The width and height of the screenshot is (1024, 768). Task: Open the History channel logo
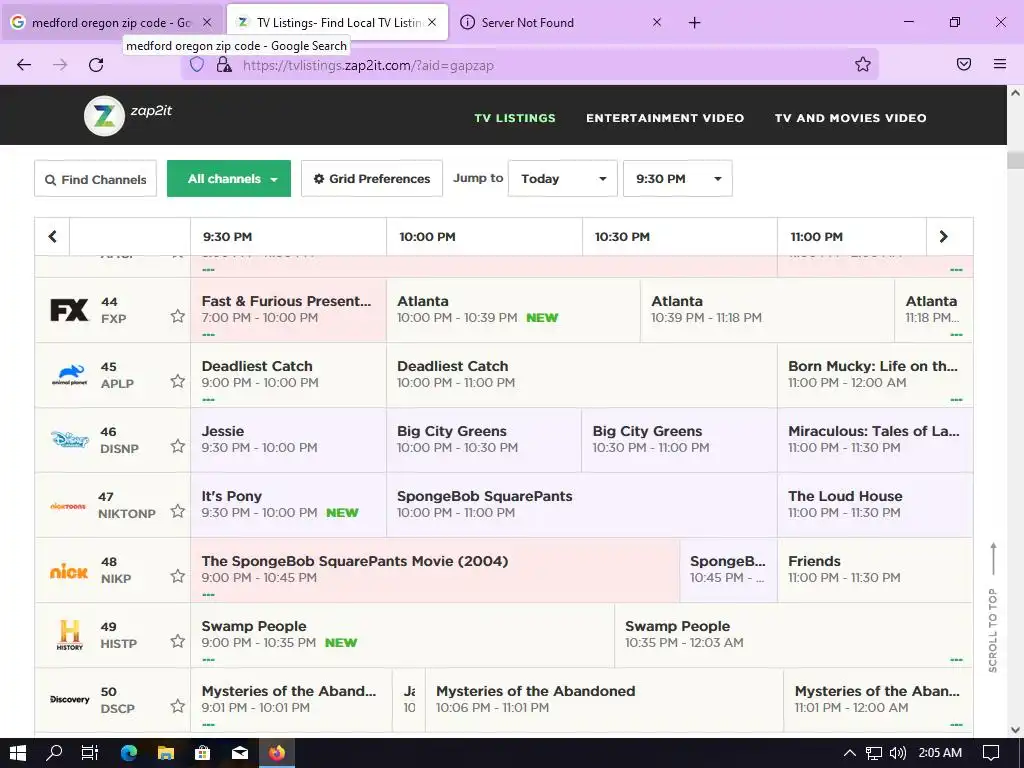click(x=69, y=635)
